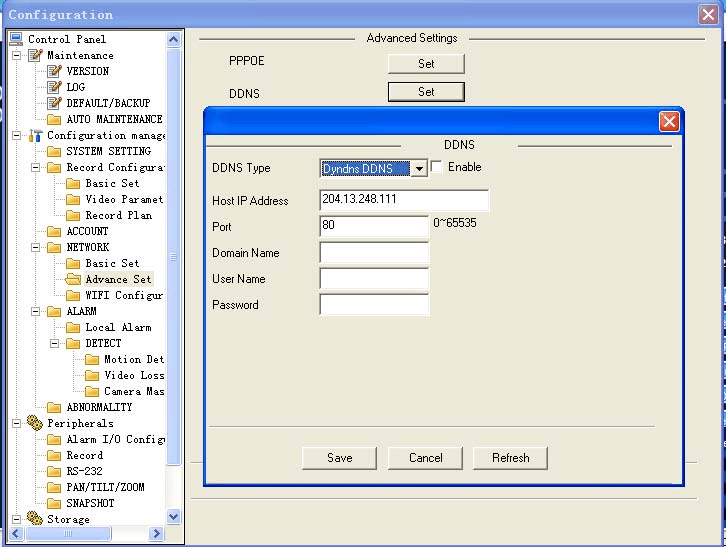Click the Peripherals gears icon
The image size is (726, 547).
pos(35,423)
